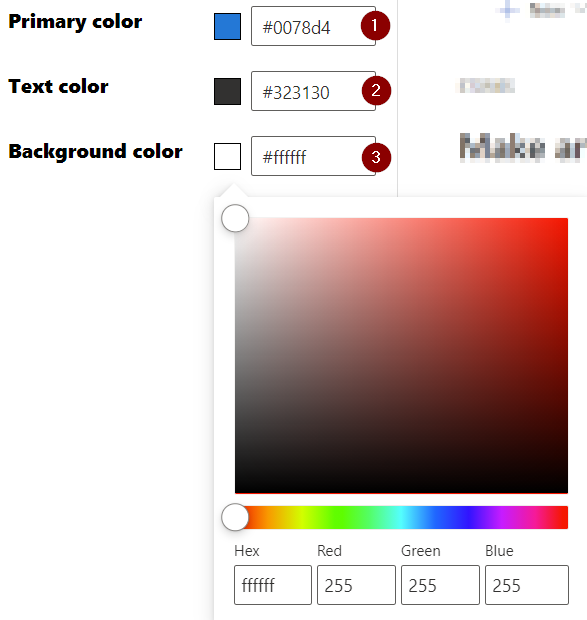The height and width of the screenshot is (620, 587).
Task: Click the Hex value box in color picker
Action: (x=273, y=585)
